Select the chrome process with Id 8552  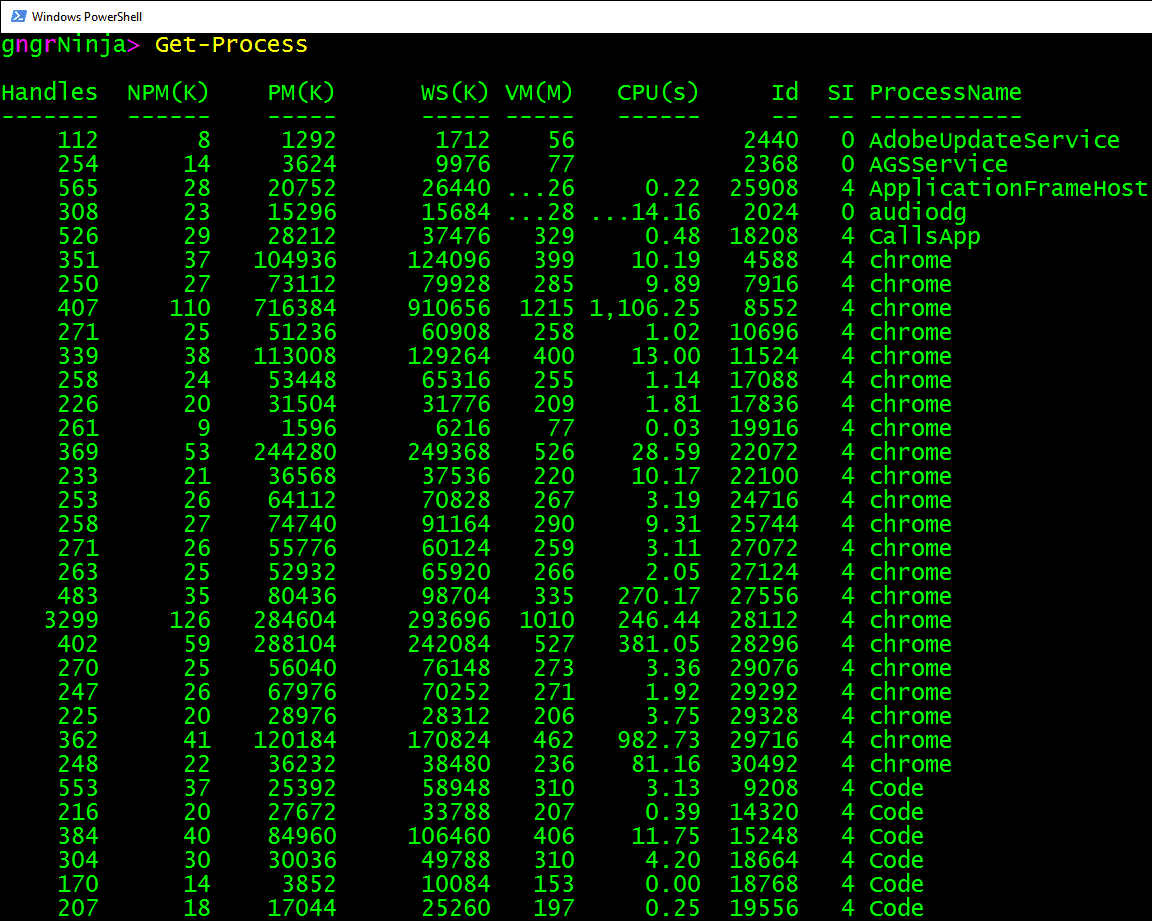pos(910,308)
